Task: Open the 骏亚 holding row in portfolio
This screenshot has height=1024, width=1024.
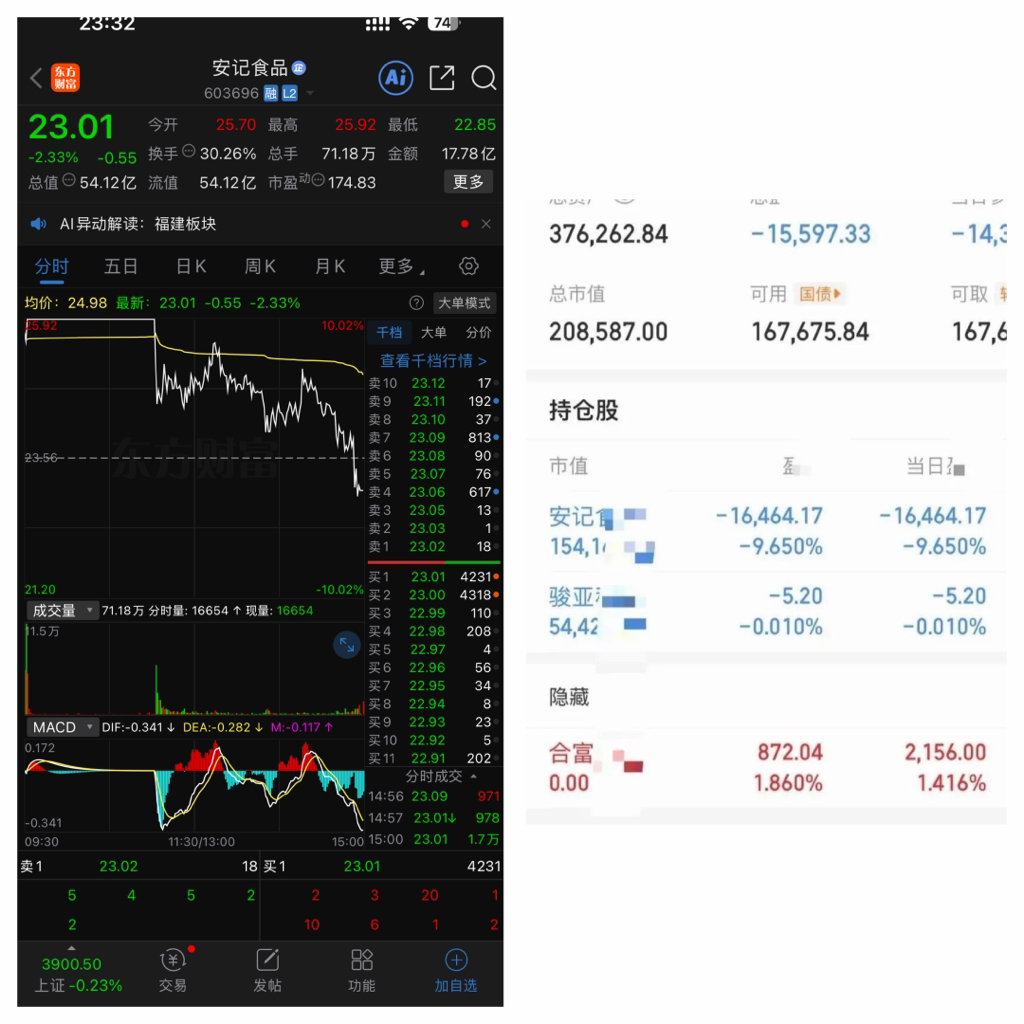Action: [x=767, y=611]
